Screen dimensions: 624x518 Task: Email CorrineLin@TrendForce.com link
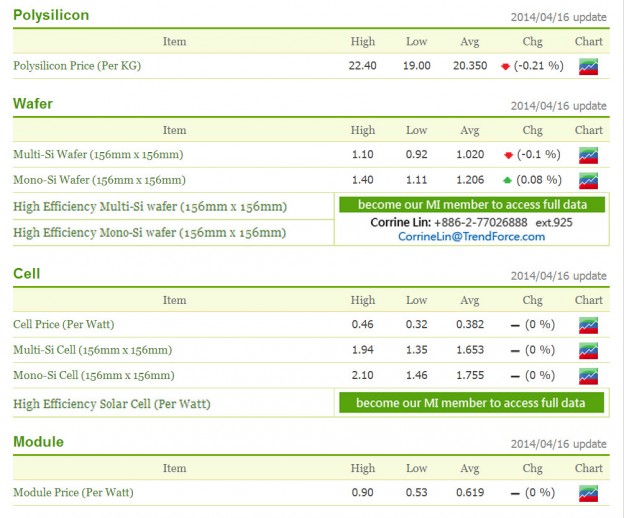click(x=471, y=237)
